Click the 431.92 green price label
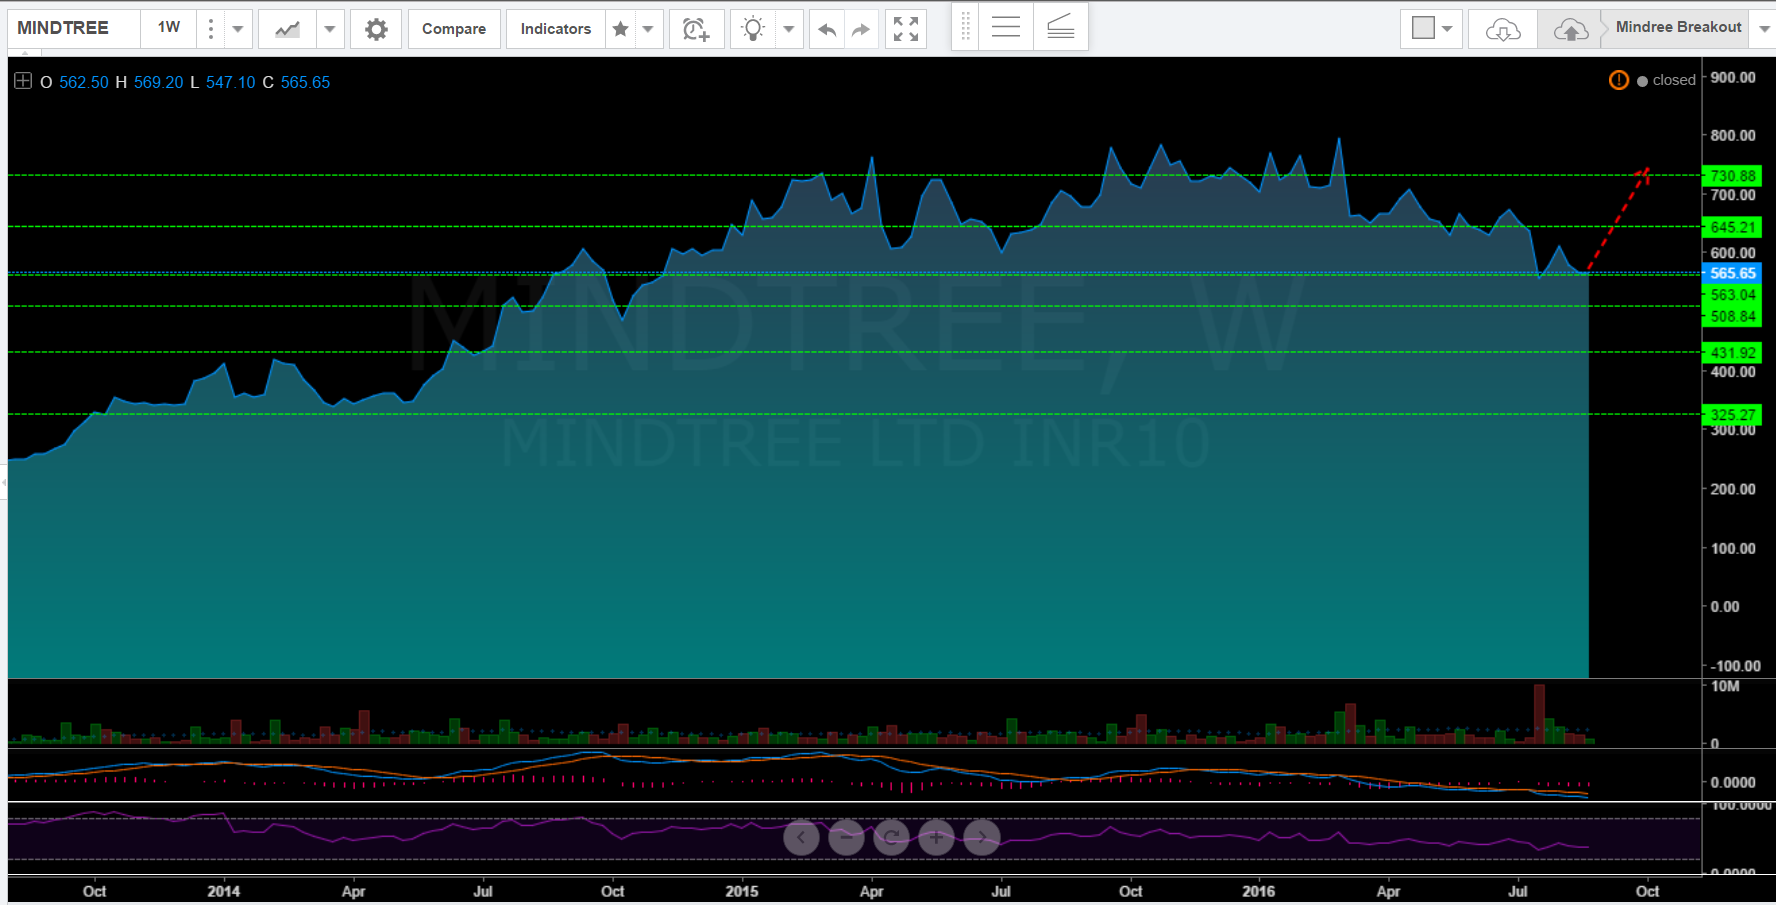Image resolution: width=1776 pixels, height=905 pixels. click(1732, 353)
